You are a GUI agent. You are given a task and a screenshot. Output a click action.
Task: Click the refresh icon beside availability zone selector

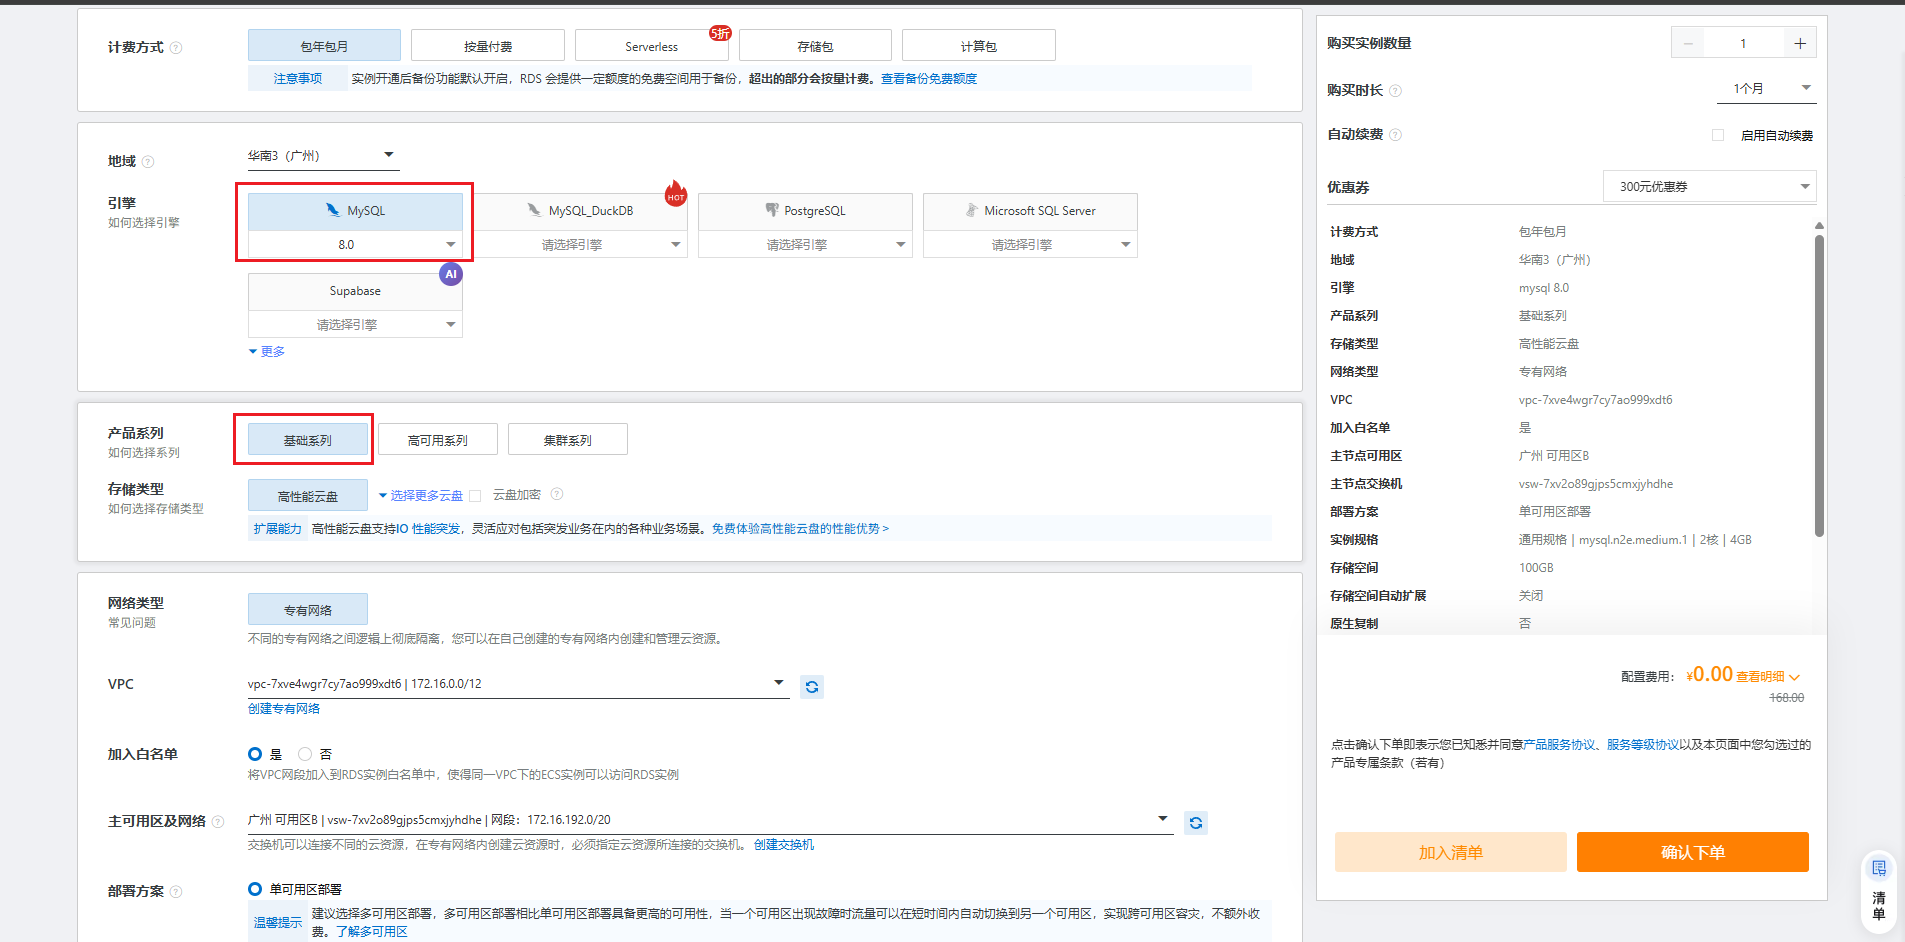(x=1195, y=823)
